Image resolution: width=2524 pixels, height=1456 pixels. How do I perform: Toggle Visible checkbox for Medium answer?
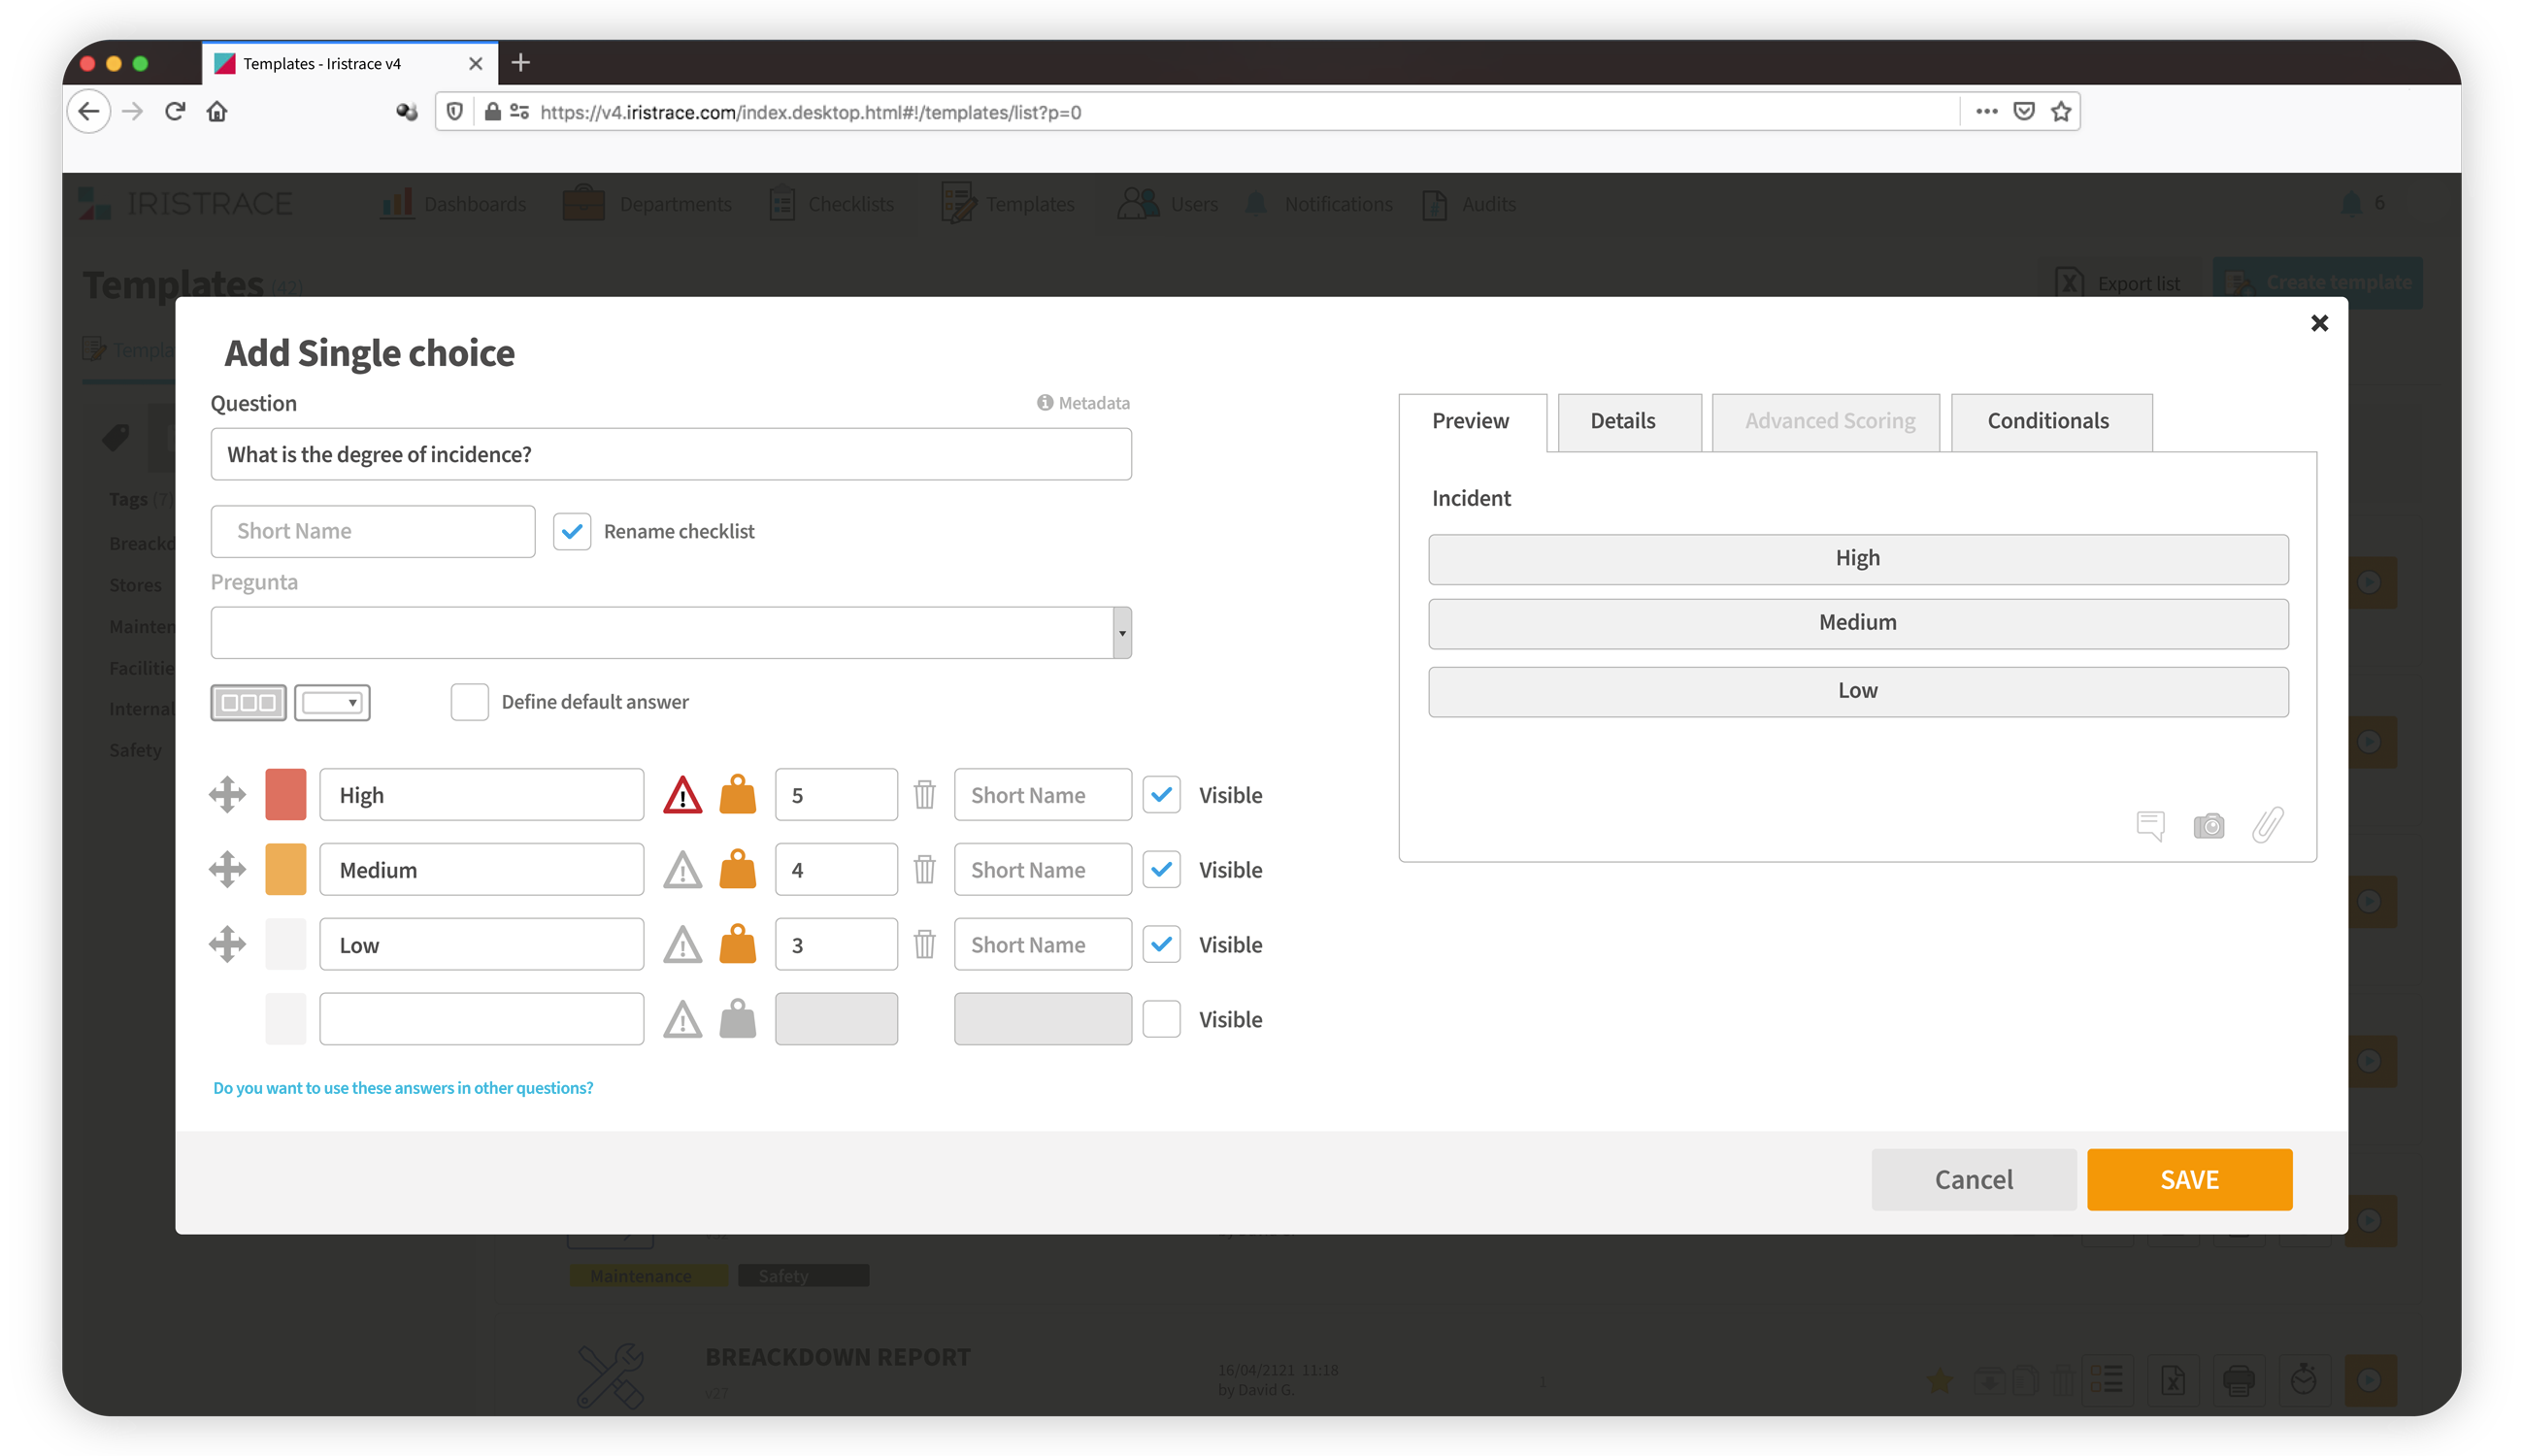click(1161, 869)
